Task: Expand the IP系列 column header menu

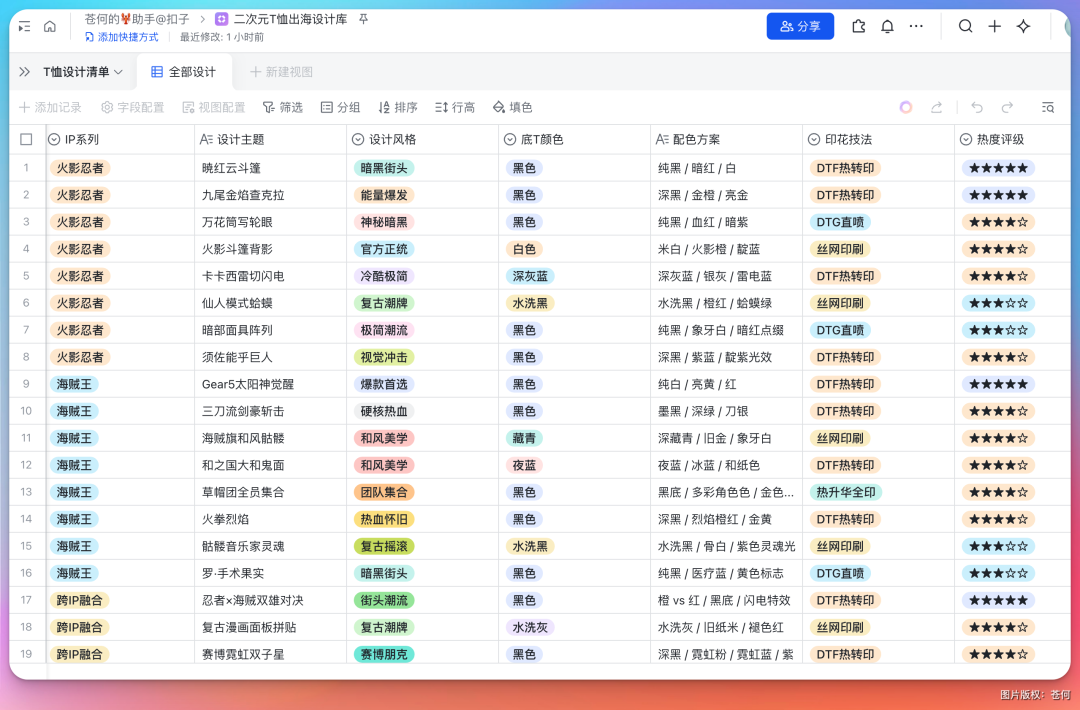Action: [x=55, y=140]
